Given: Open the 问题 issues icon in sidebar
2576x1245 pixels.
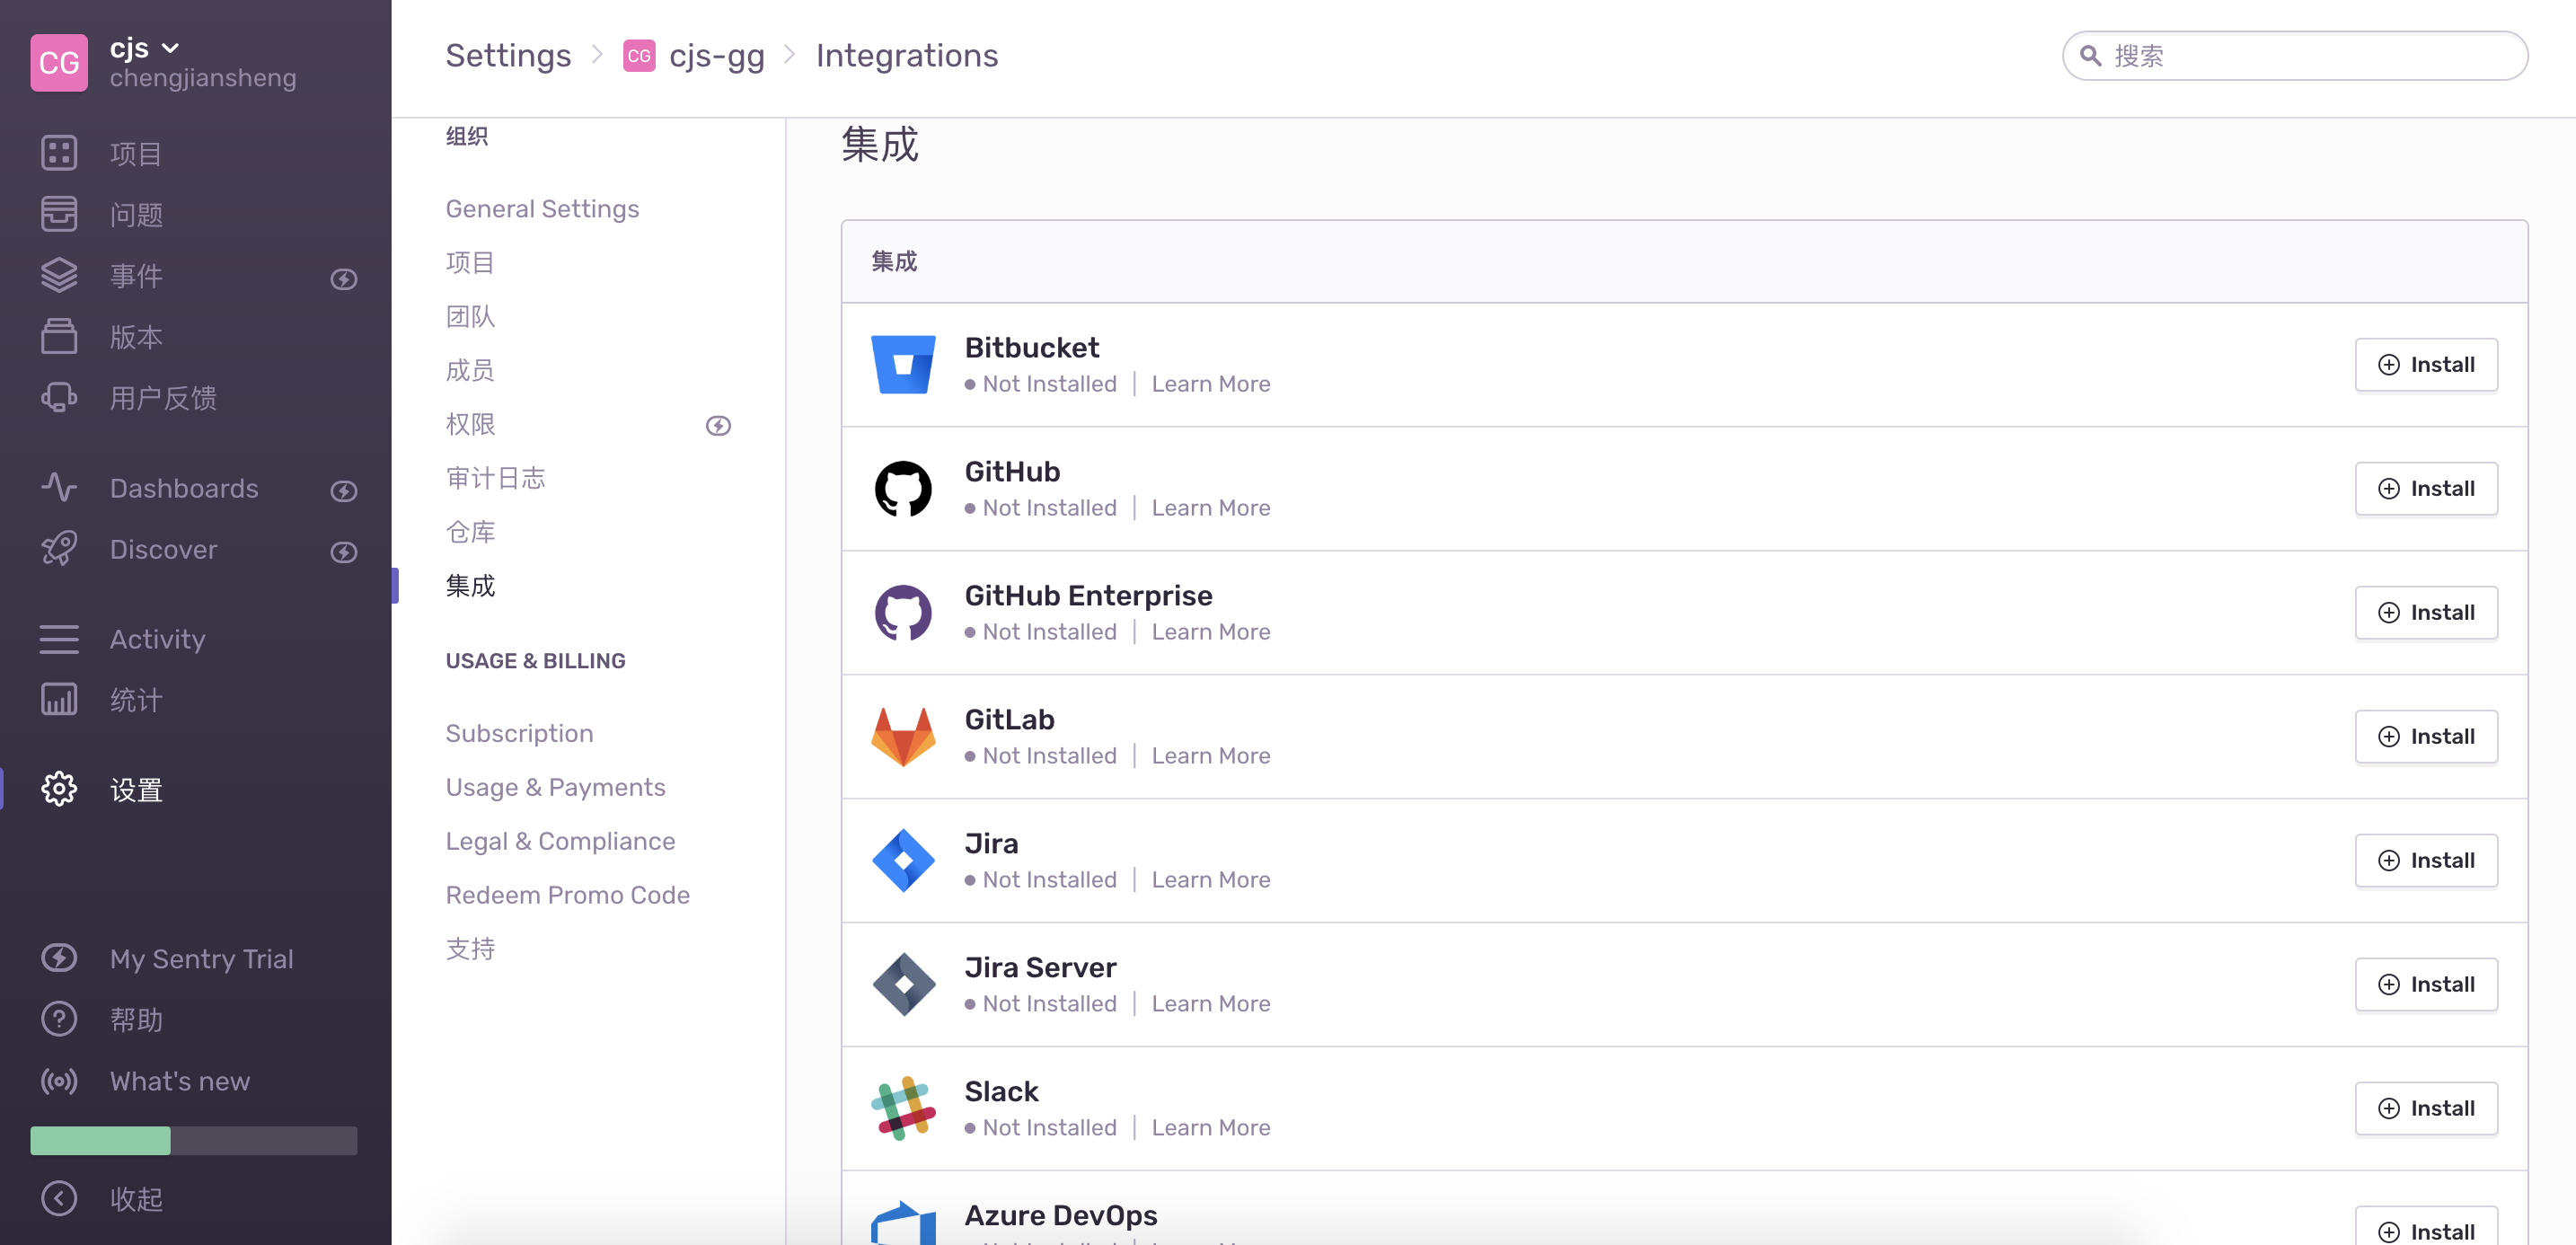Looking at the screenshot, I should tap(59, 214).
